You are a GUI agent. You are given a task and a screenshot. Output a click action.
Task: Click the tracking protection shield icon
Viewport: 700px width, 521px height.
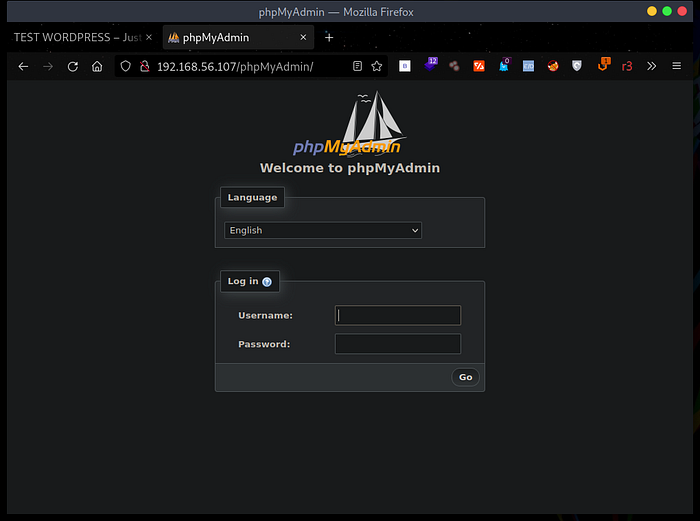click(125, 66)
